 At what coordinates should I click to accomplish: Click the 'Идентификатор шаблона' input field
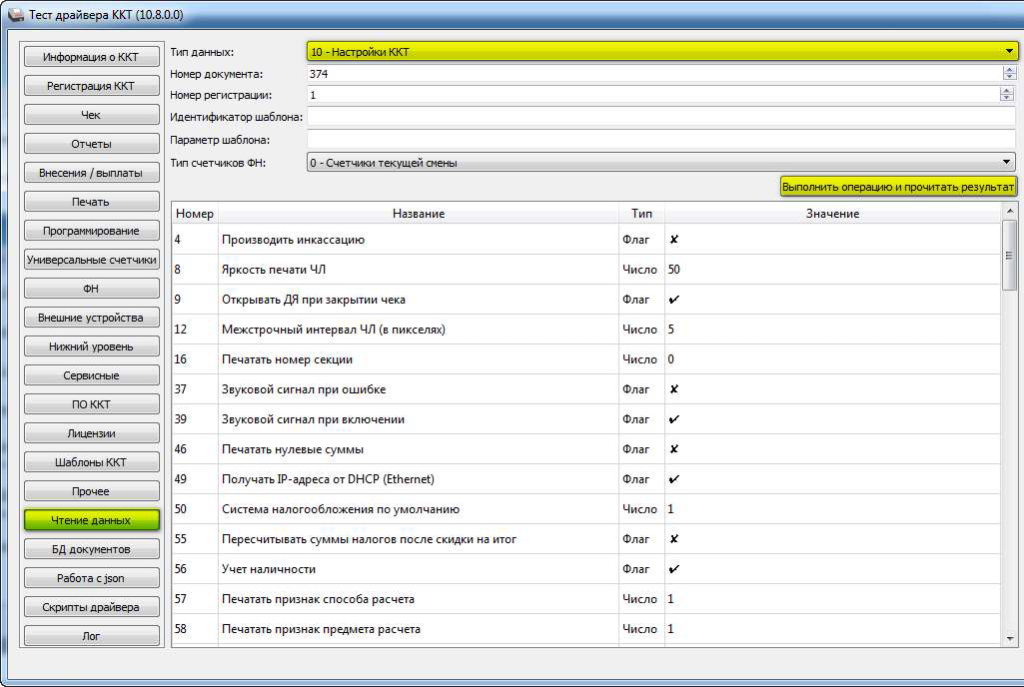tap(660, 117)
